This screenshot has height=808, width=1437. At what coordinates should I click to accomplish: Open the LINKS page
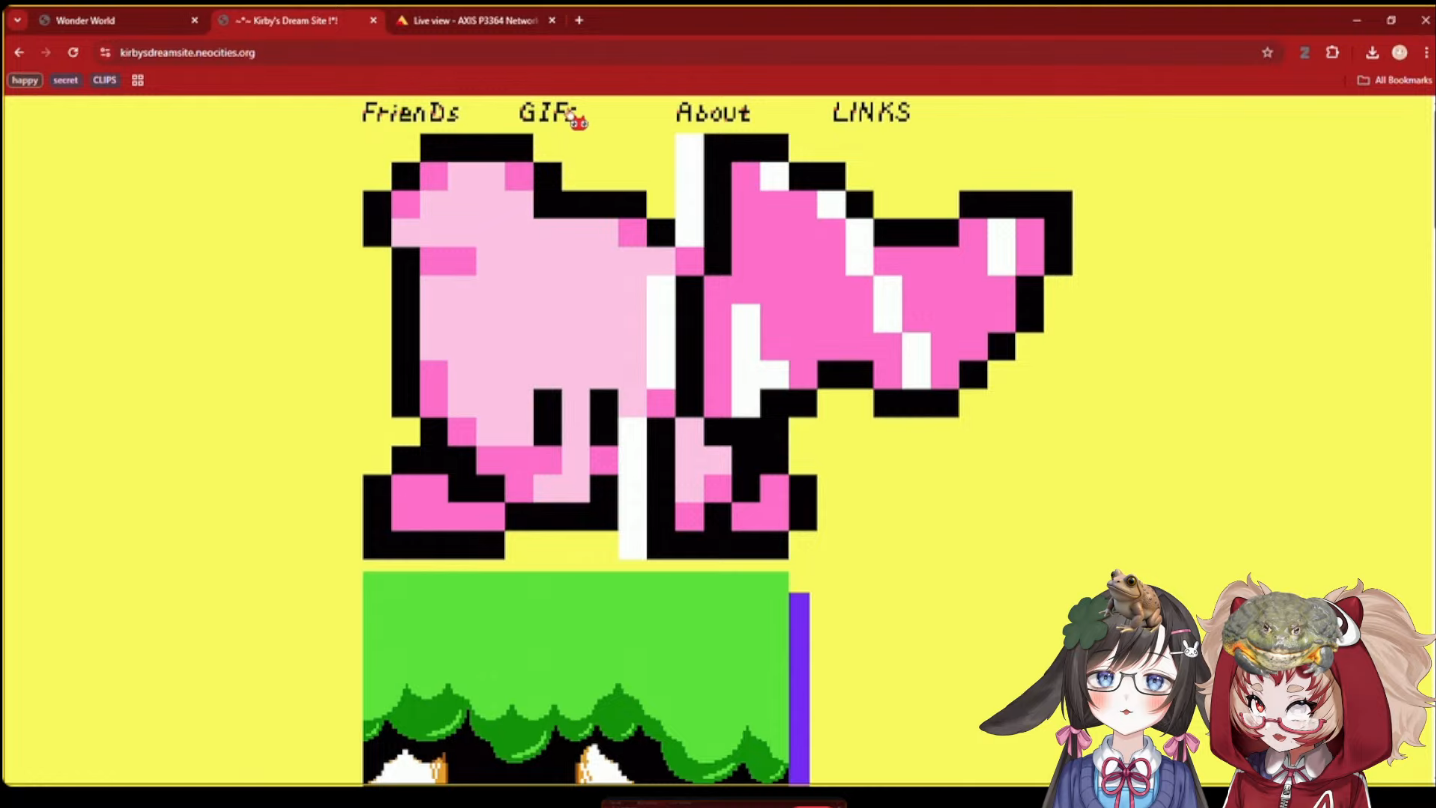(871, 113)
